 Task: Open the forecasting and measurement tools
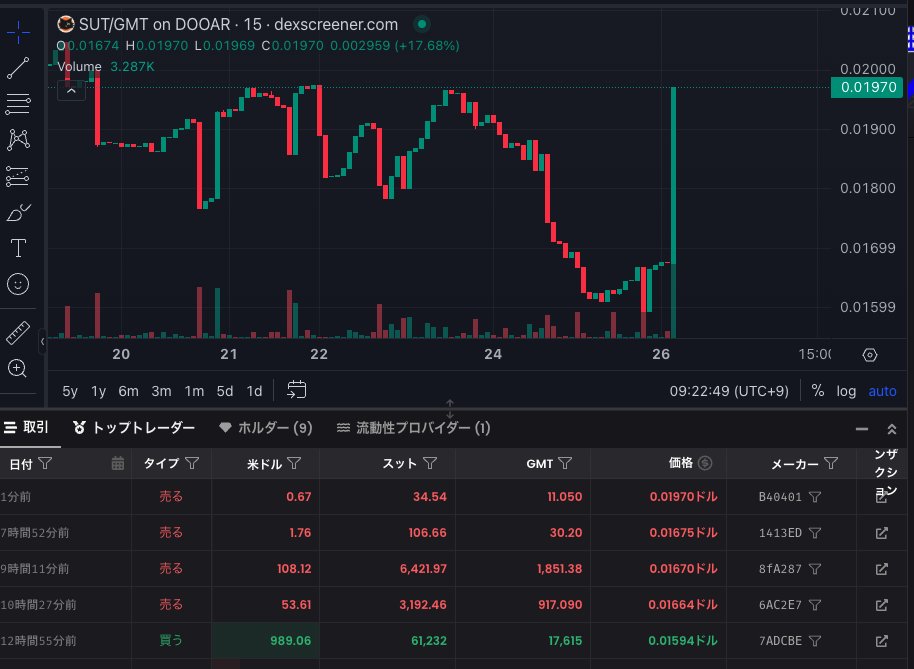coord(18,176)
